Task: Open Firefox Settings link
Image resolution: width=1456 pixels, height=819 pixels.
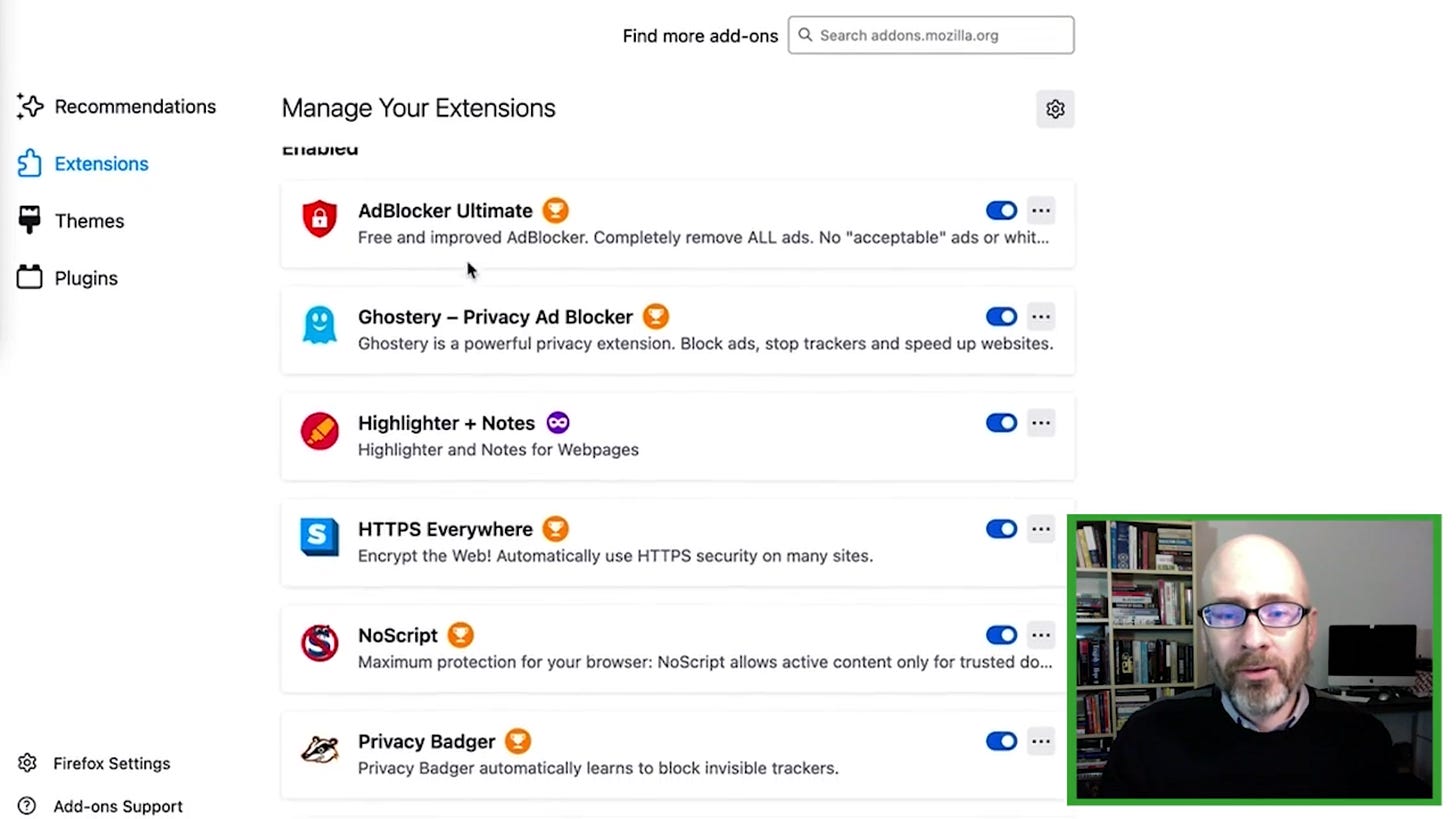Action: click(94, 763)
